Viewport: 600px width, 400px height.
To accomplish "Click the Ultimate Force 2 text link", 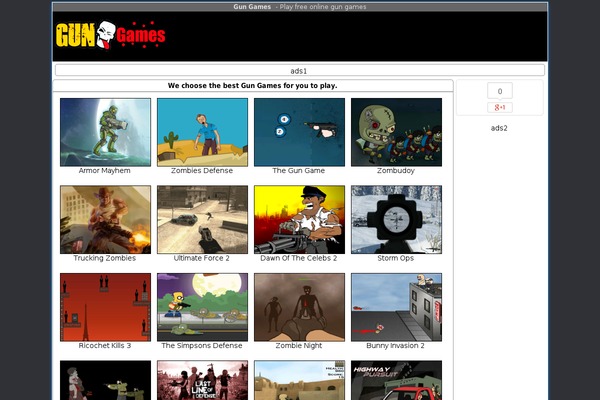I will (202, 258).
